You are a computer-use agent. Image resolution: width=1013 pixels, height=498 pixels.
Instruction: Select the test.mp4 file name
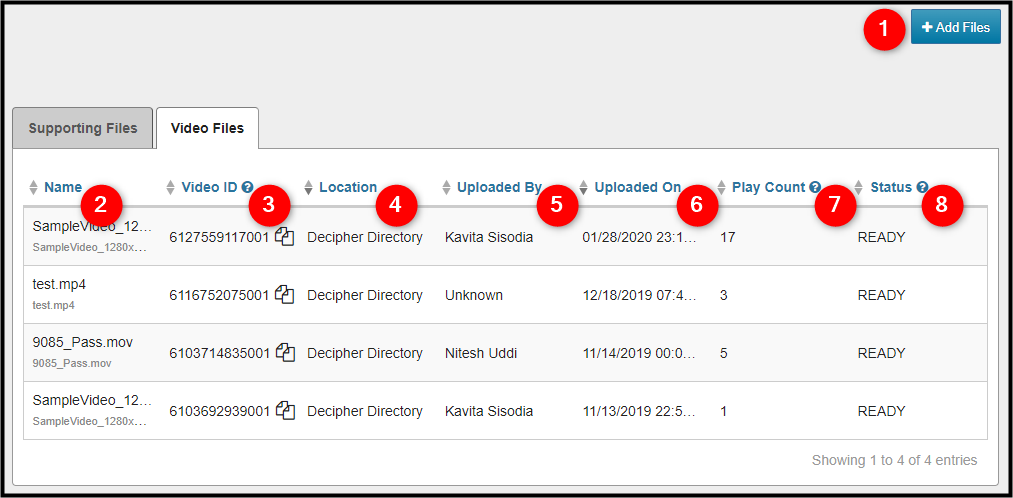pos(59,284)
